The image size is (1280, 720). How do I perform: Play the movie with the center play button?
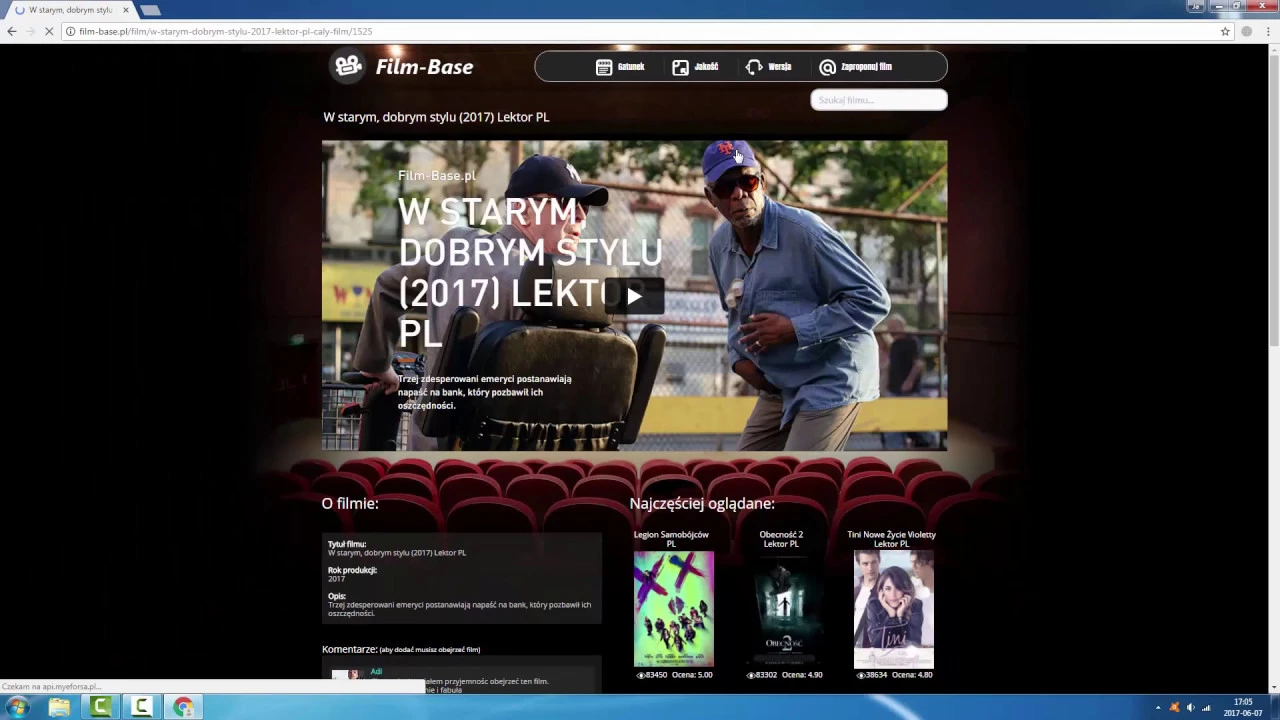(634, 296)
